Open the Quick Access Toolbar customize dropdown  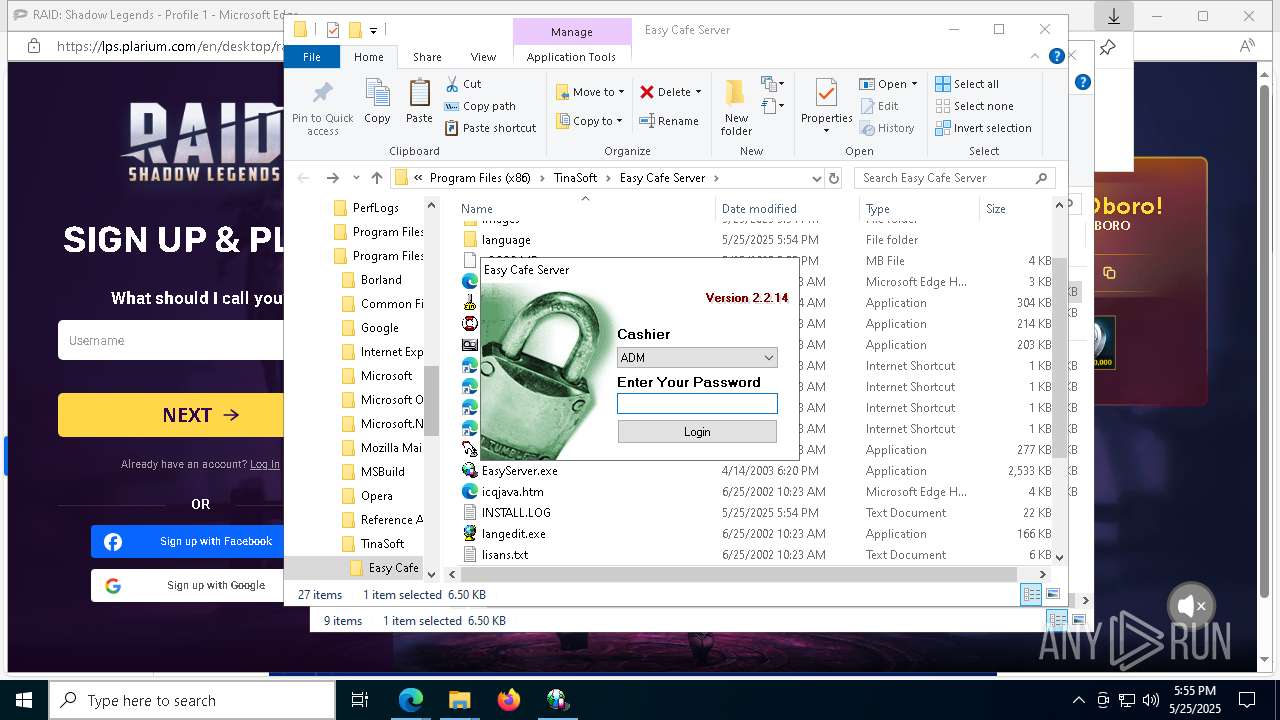point(373,30)
